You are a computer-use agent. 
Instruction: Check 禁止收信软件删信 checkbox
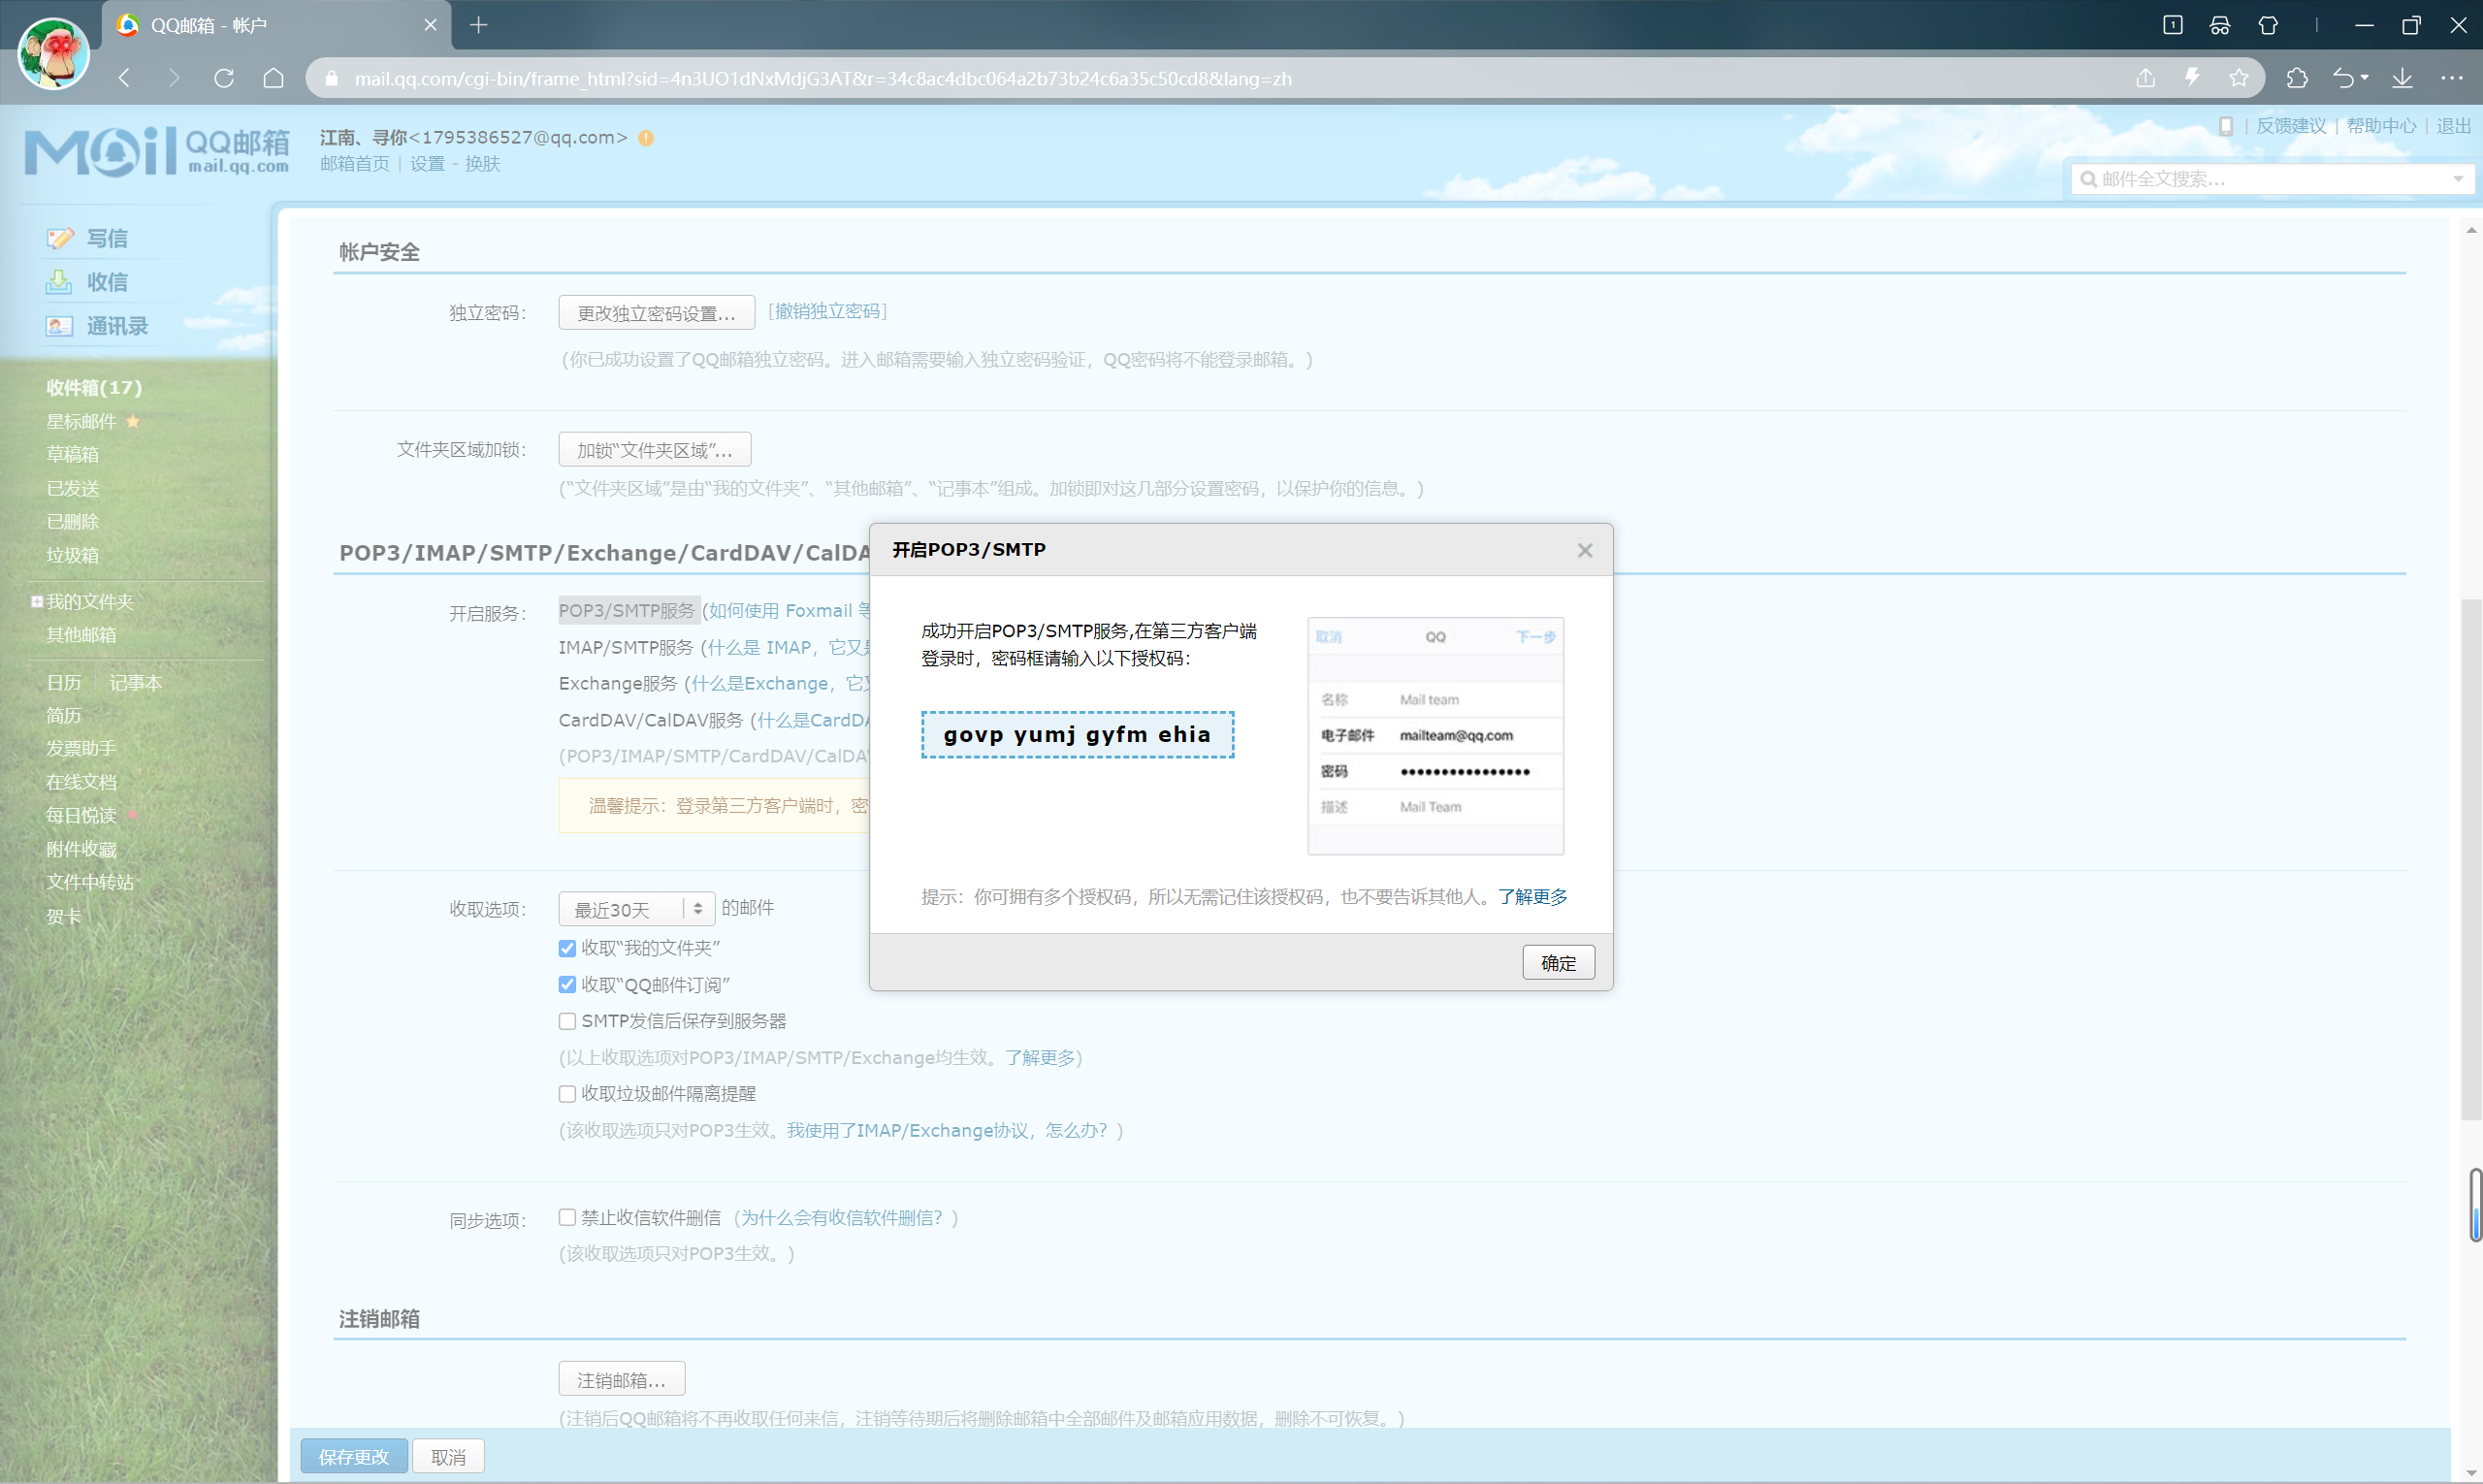click(x=567, y=1217)
